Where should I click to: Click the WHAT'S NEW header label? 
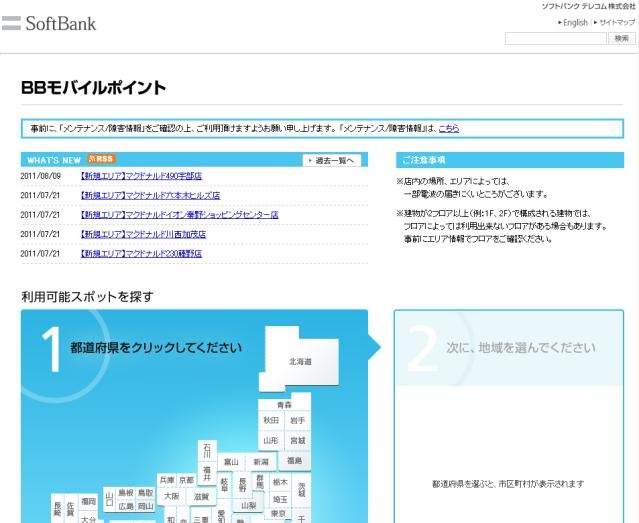54,160
